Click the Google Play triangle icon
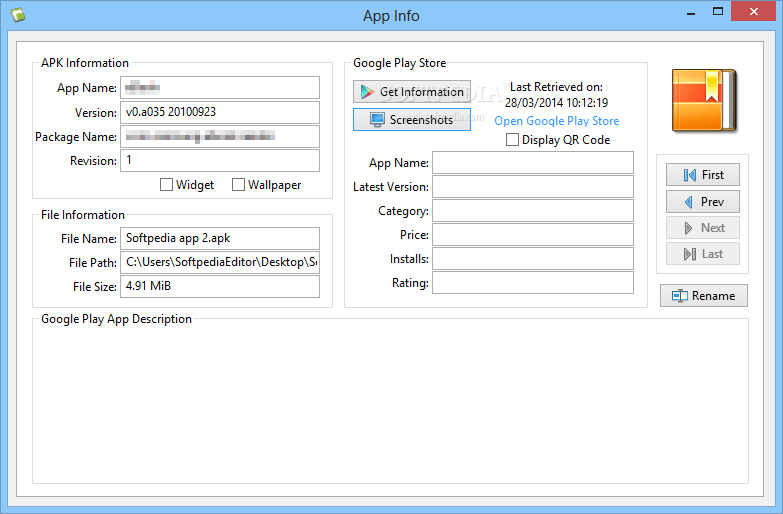The image size is (783, 514). pyautogui.click(x=368, y=91)
